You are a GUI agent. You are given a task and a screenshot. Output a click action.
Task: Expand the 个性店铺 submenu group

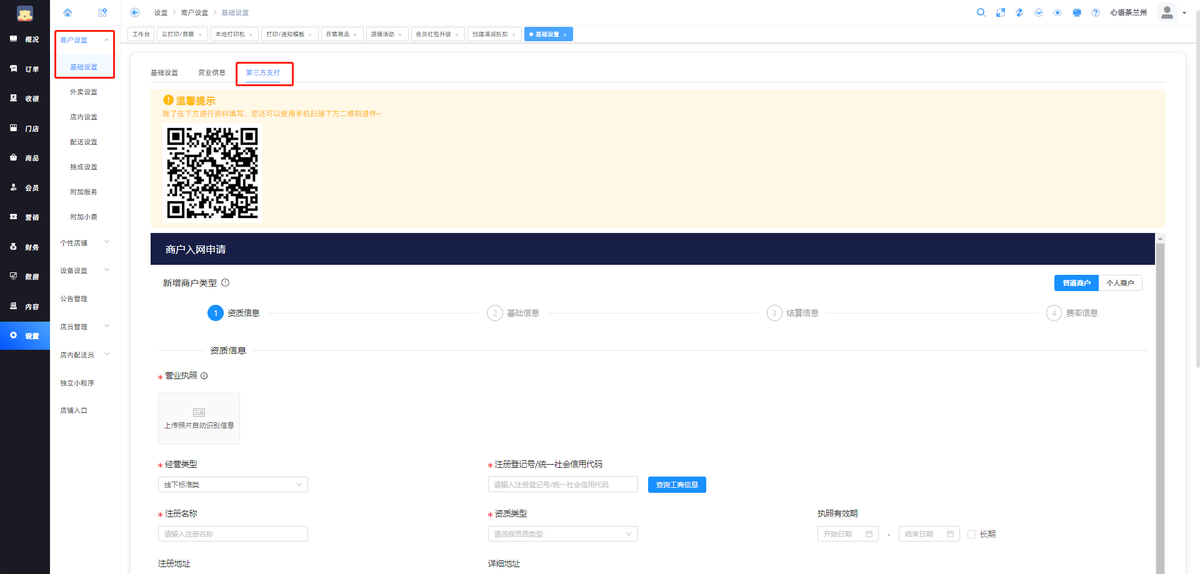pos(85,243)
